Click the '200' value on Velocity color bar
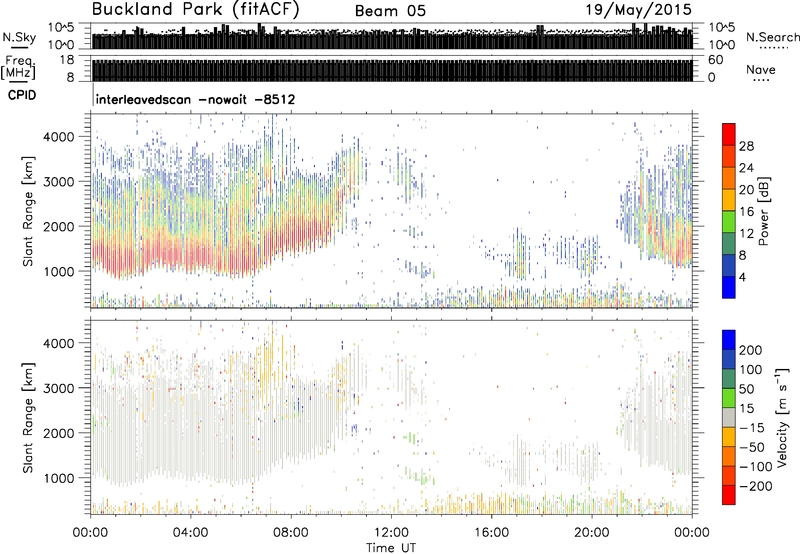Screen dimensions: 800x554 click(x=751, y=350)
